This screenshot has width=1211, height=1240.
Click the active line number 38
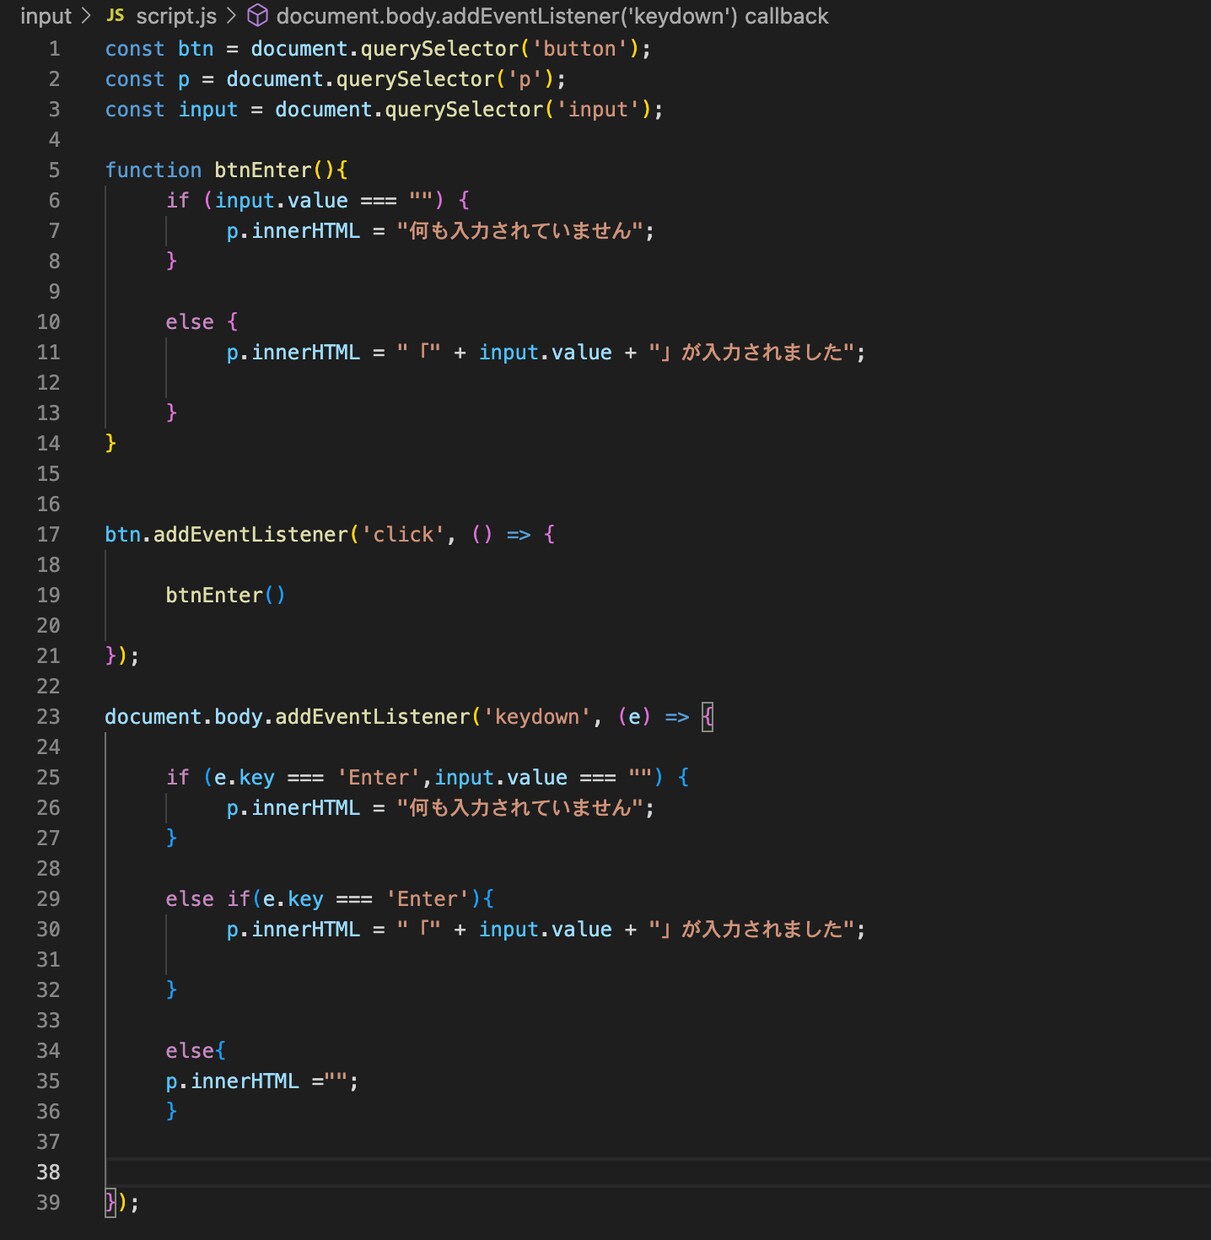tap(48, 1172)
